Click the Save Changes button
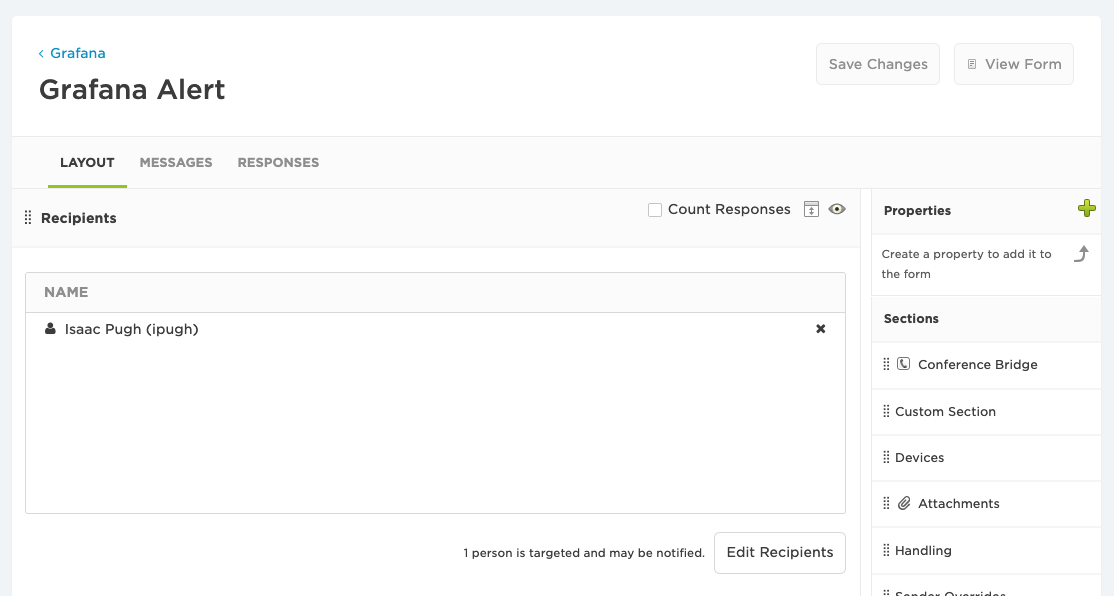Screen dimensions: 1114x596 (878, 64)
